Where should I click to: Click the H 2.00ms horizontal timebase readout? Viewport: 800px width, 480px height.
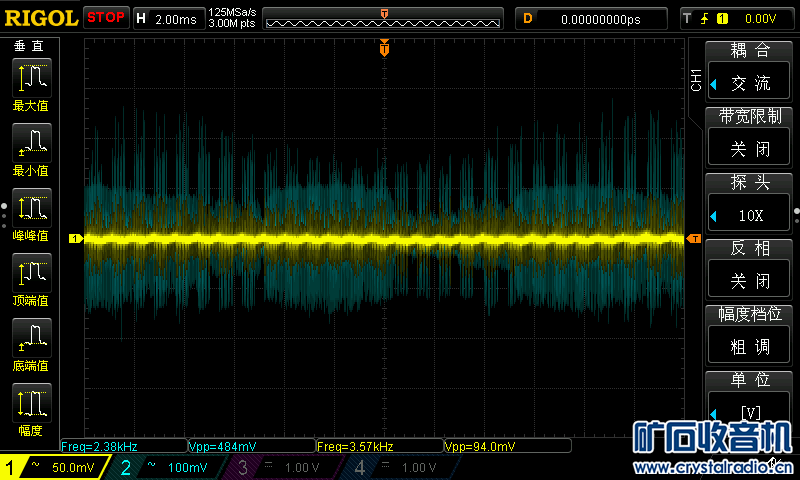pos(167,18)
